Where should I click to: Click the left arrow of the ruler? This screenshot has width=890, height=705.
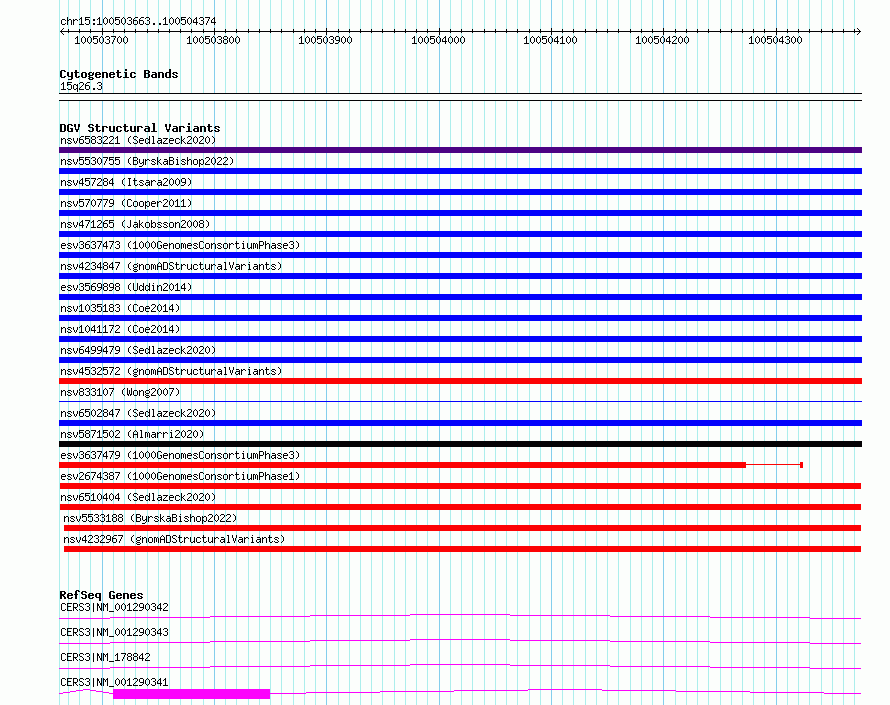point(62,32)
